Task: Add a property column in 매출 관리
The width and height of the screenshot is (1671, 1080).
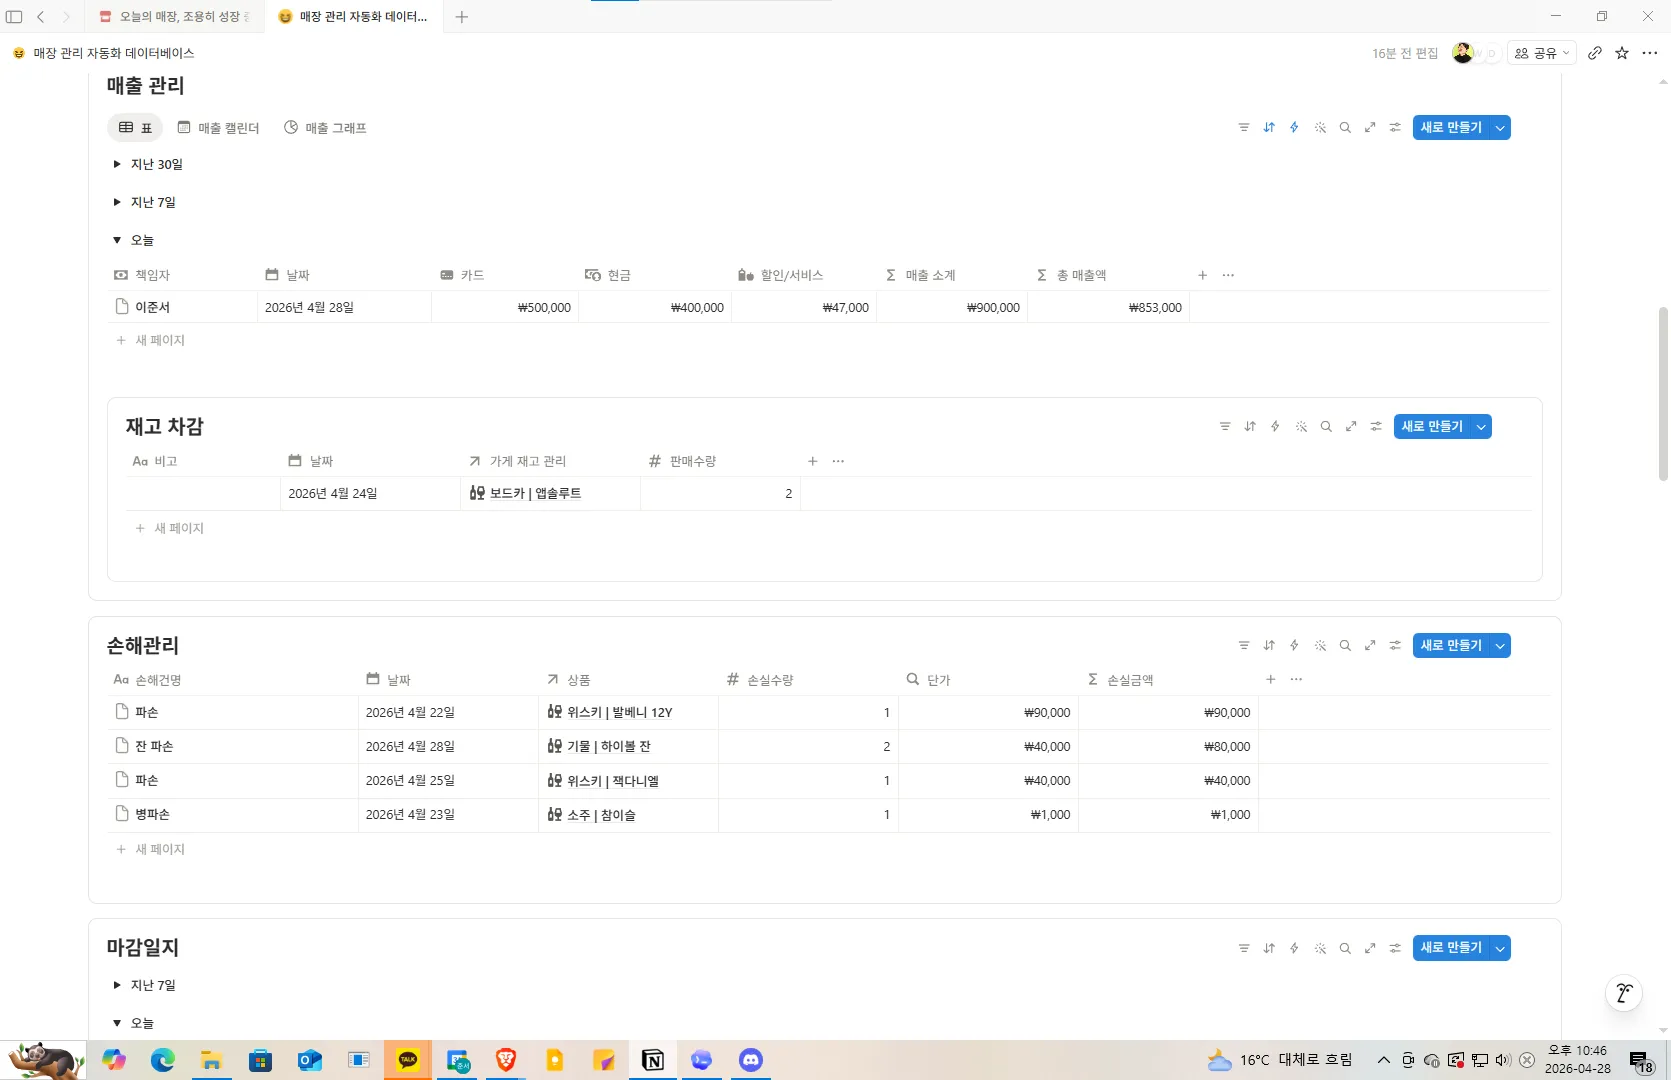Action: (x=1203, y=275)
